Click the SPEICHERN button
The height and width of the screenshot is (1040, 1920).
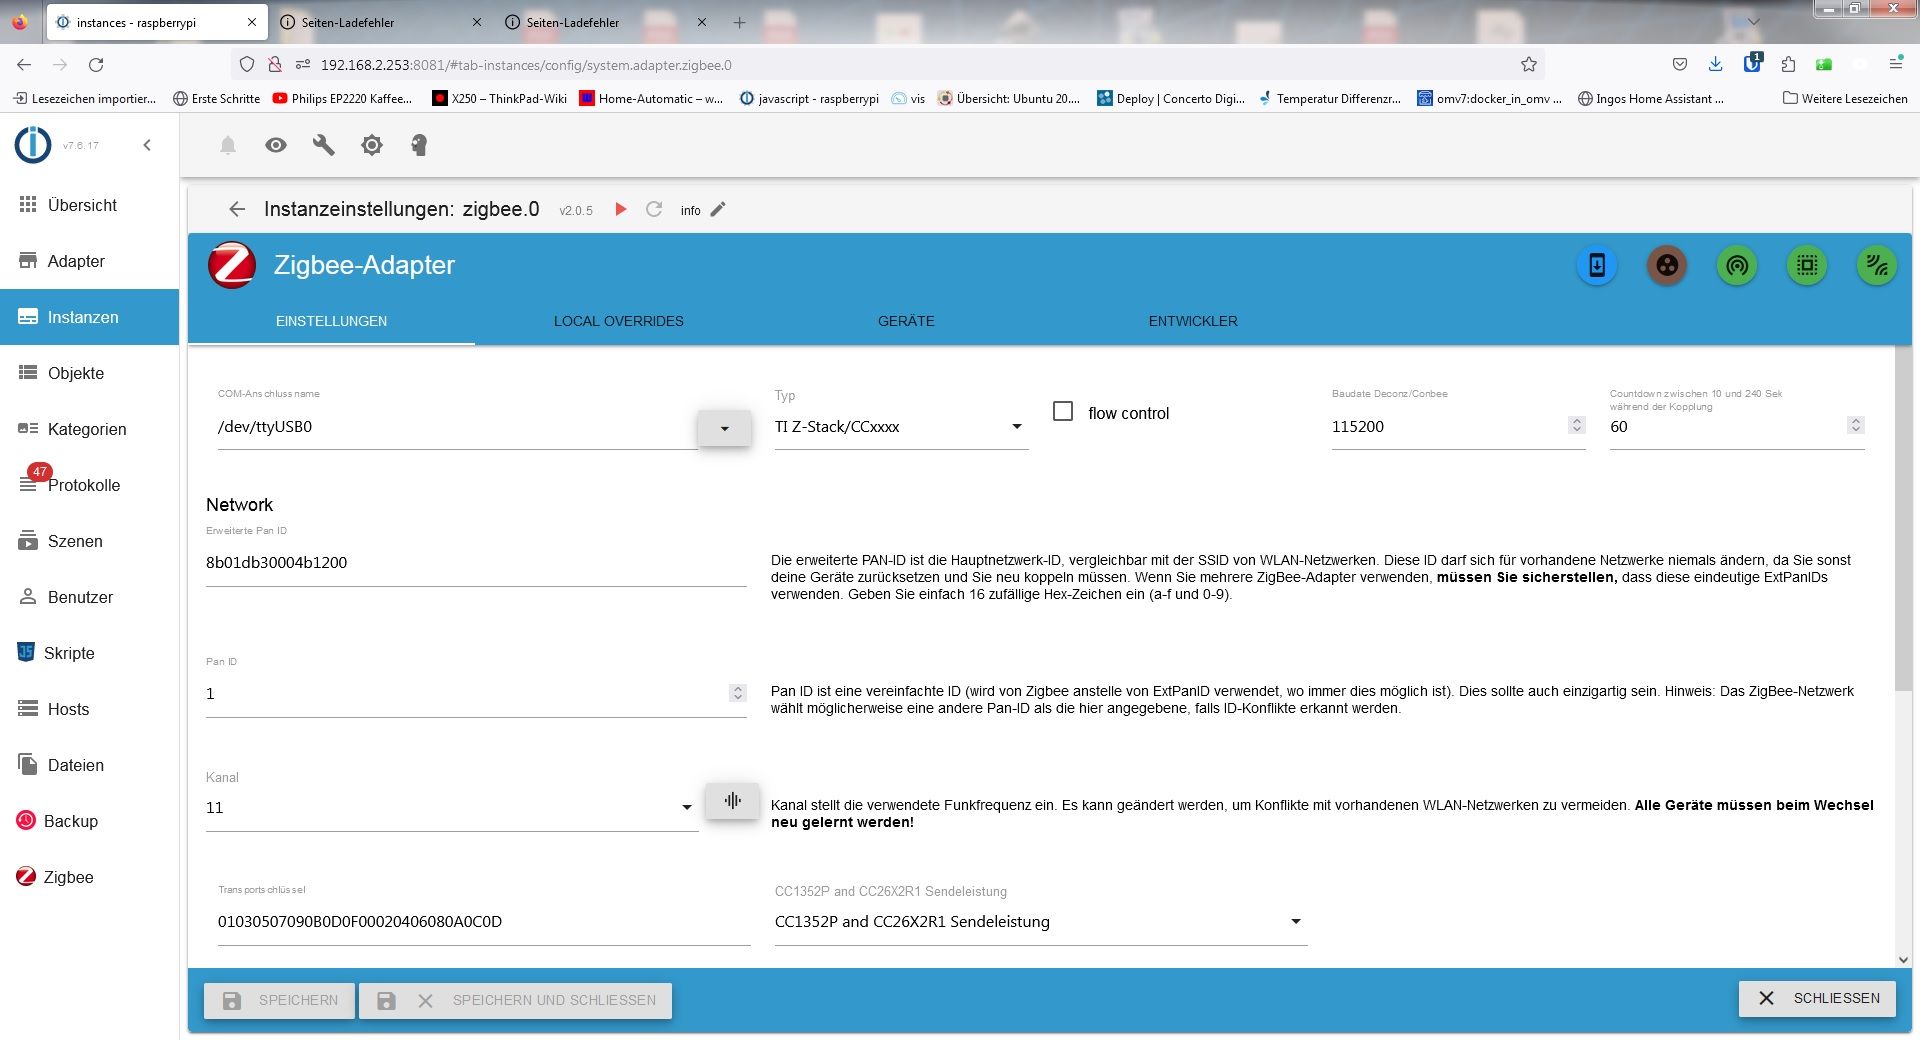pyautogui.click(x=279, y=1000)
